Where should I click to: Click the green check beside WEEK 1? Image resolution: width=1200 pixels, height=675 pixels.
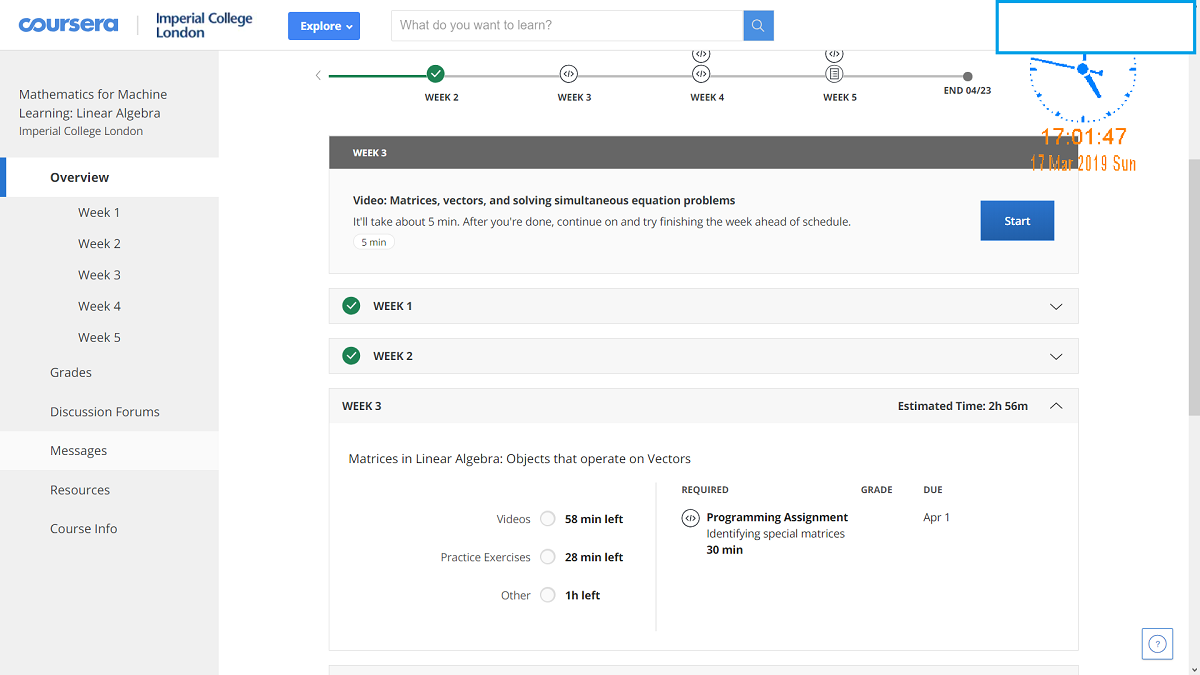pyautogui.click(x=351, y=306)
